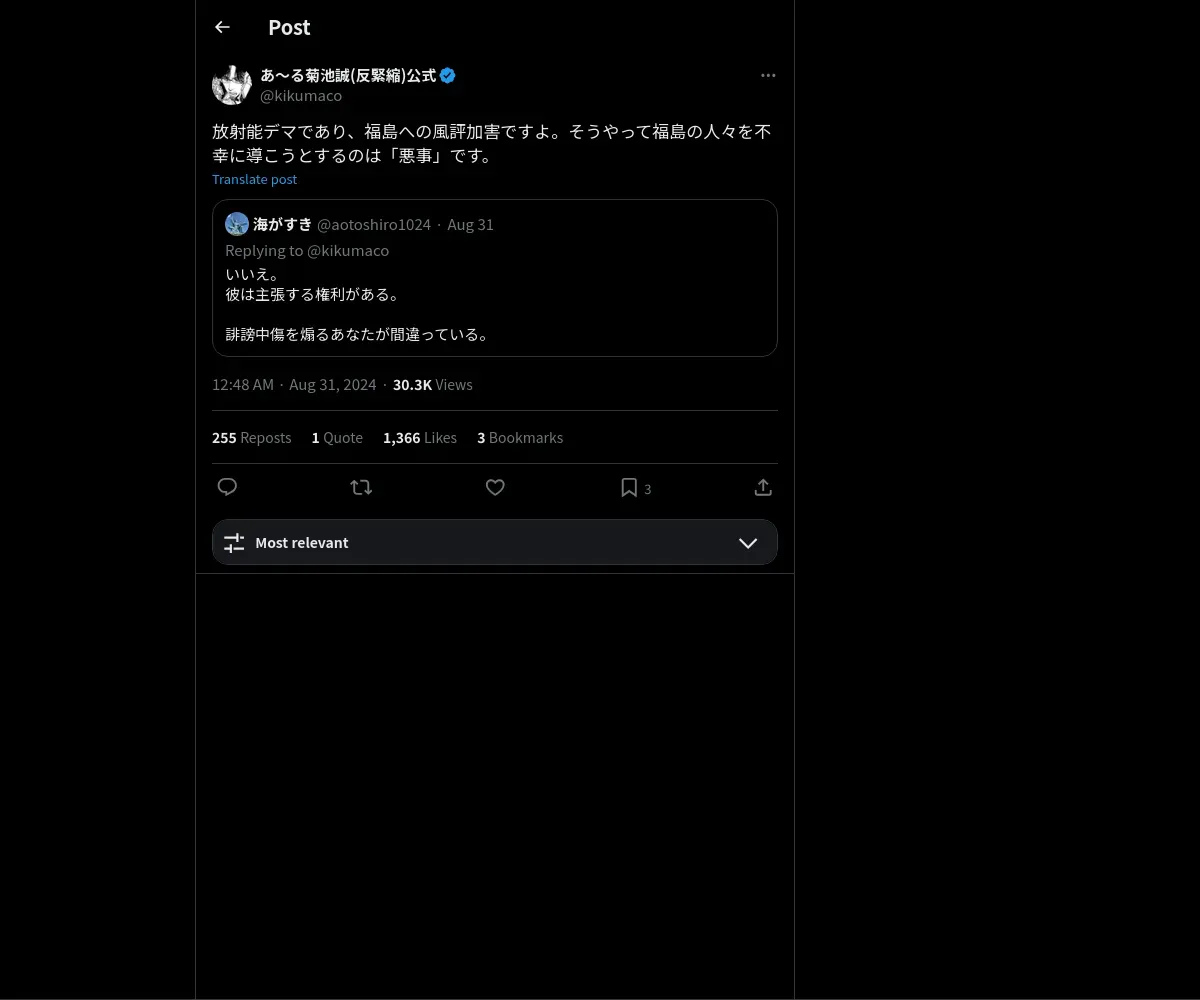Toggle the bookmark icon showing 3
This screenshot has width=1200, height=1000.
click(x=636, y=488)
